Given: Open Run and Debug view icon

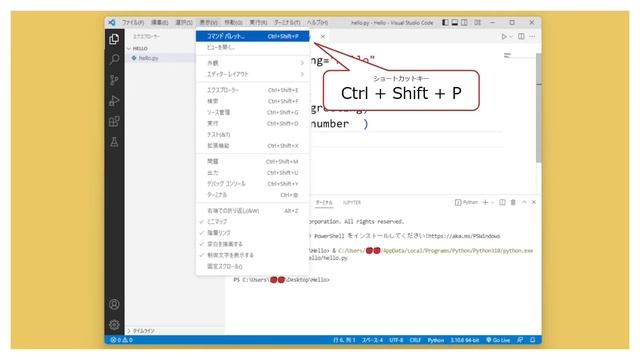Looking at the screenshot, I should click(114, 100).
